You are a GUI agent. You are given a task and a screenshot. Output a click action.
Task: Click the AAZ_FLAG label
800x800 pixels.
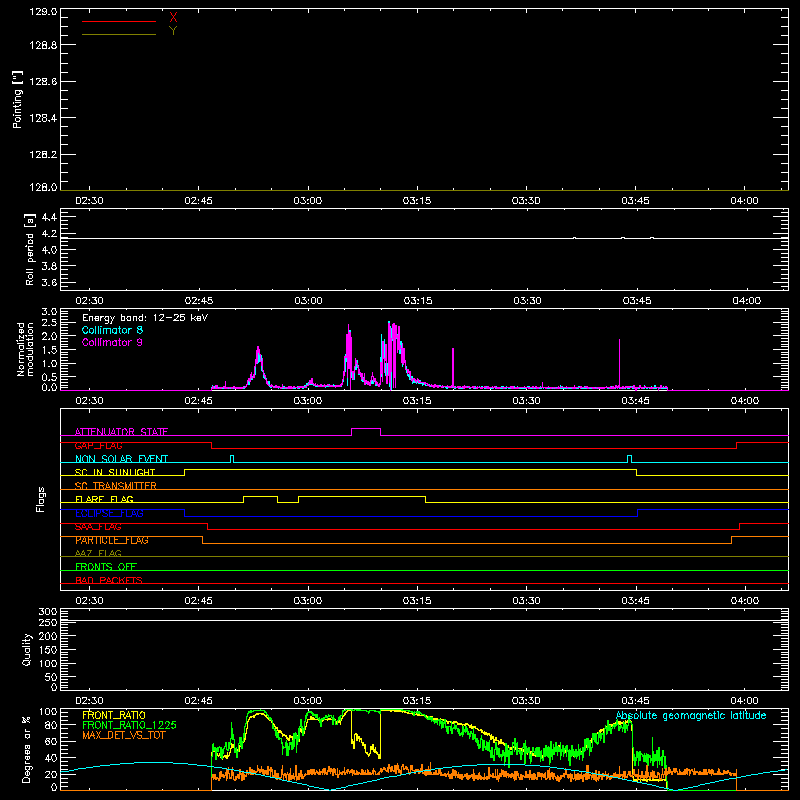coord(98,553)
